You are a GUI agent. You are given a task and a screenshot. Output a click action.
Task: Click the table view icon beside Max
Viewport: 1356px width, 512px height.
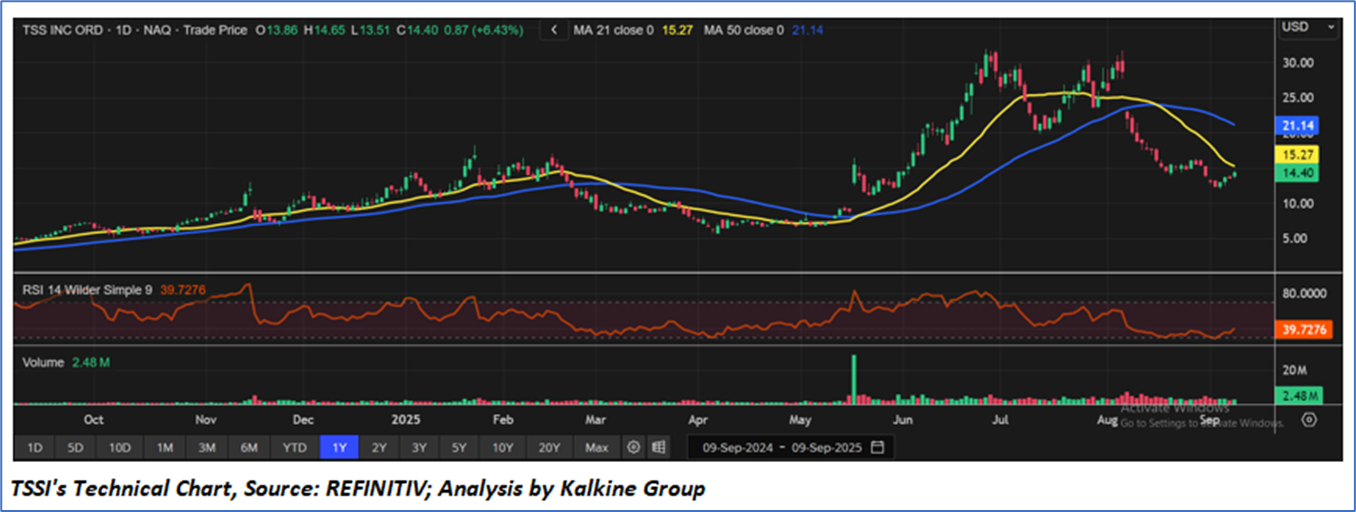coord(658,447)
